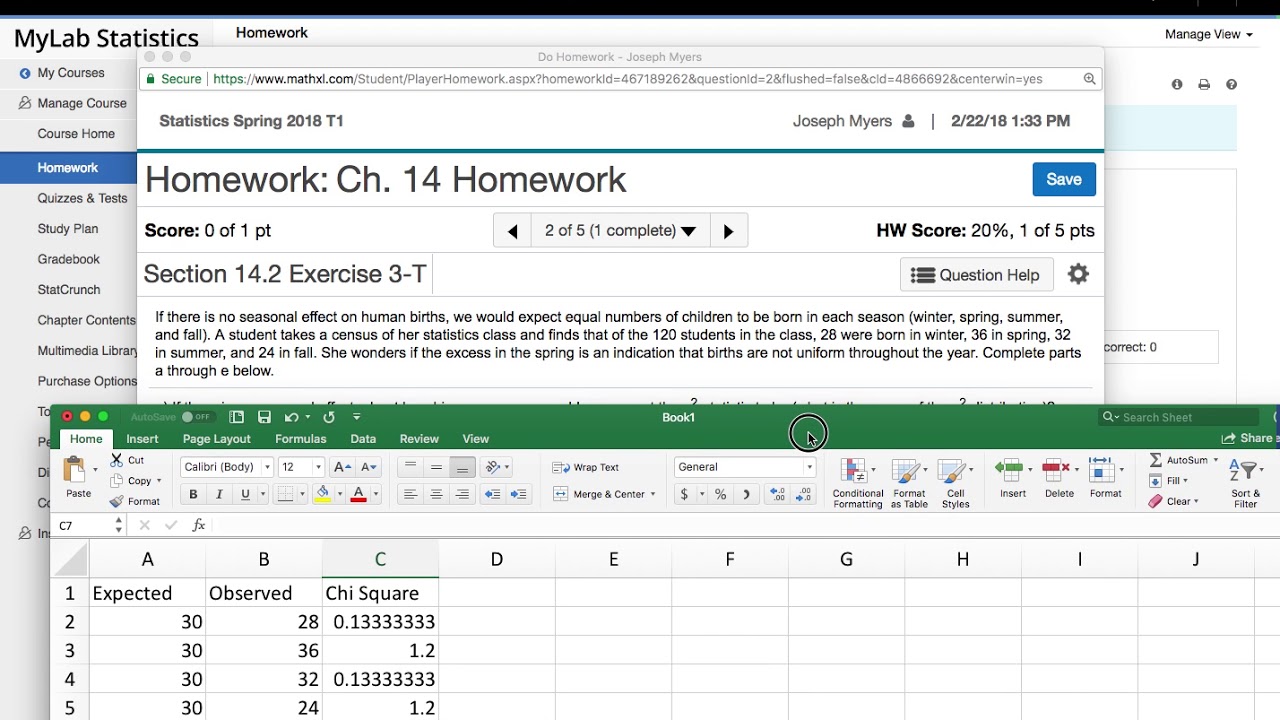
Task: Toggle Wrap Text in Excel ribbon
Action: pyautogui.click(x=587, y=467)
